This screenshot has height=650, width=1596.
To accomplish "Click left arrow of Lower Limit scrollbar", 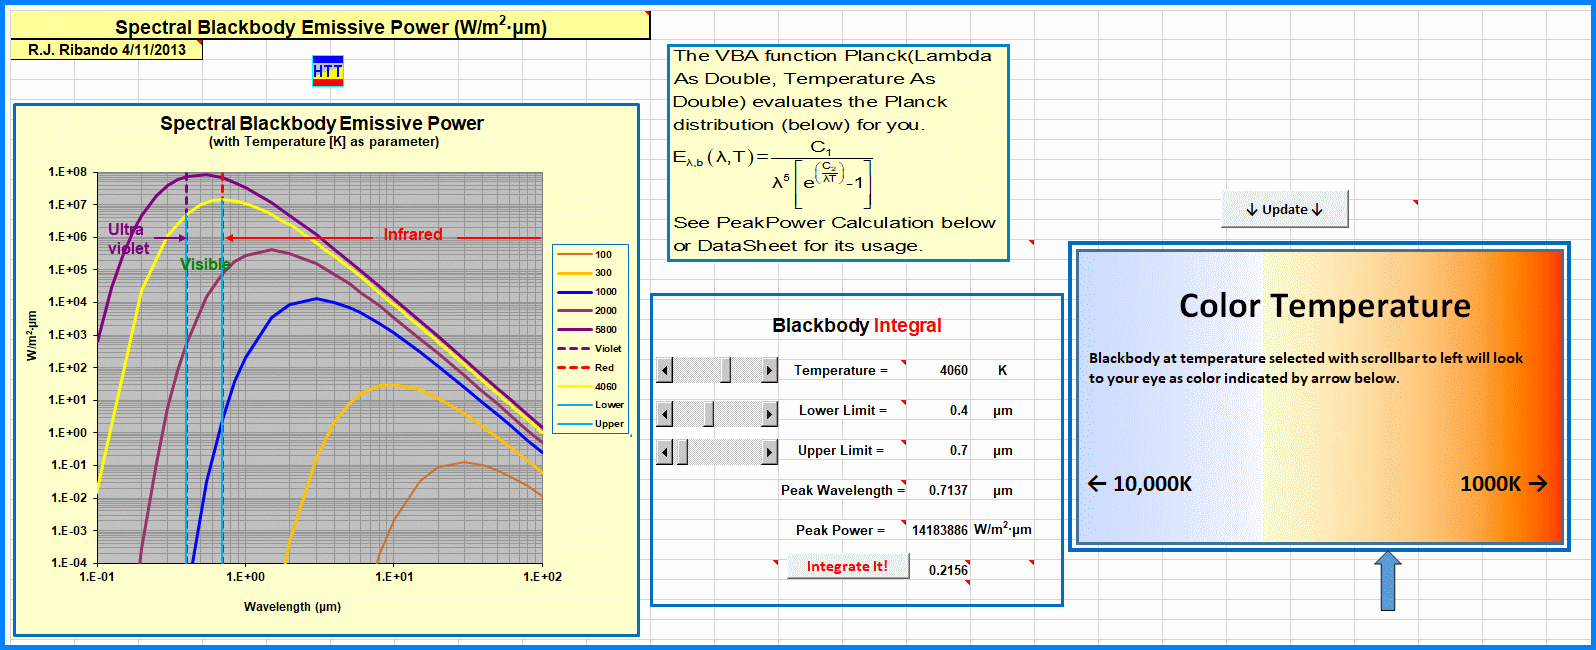I will (x=665, y=413).
